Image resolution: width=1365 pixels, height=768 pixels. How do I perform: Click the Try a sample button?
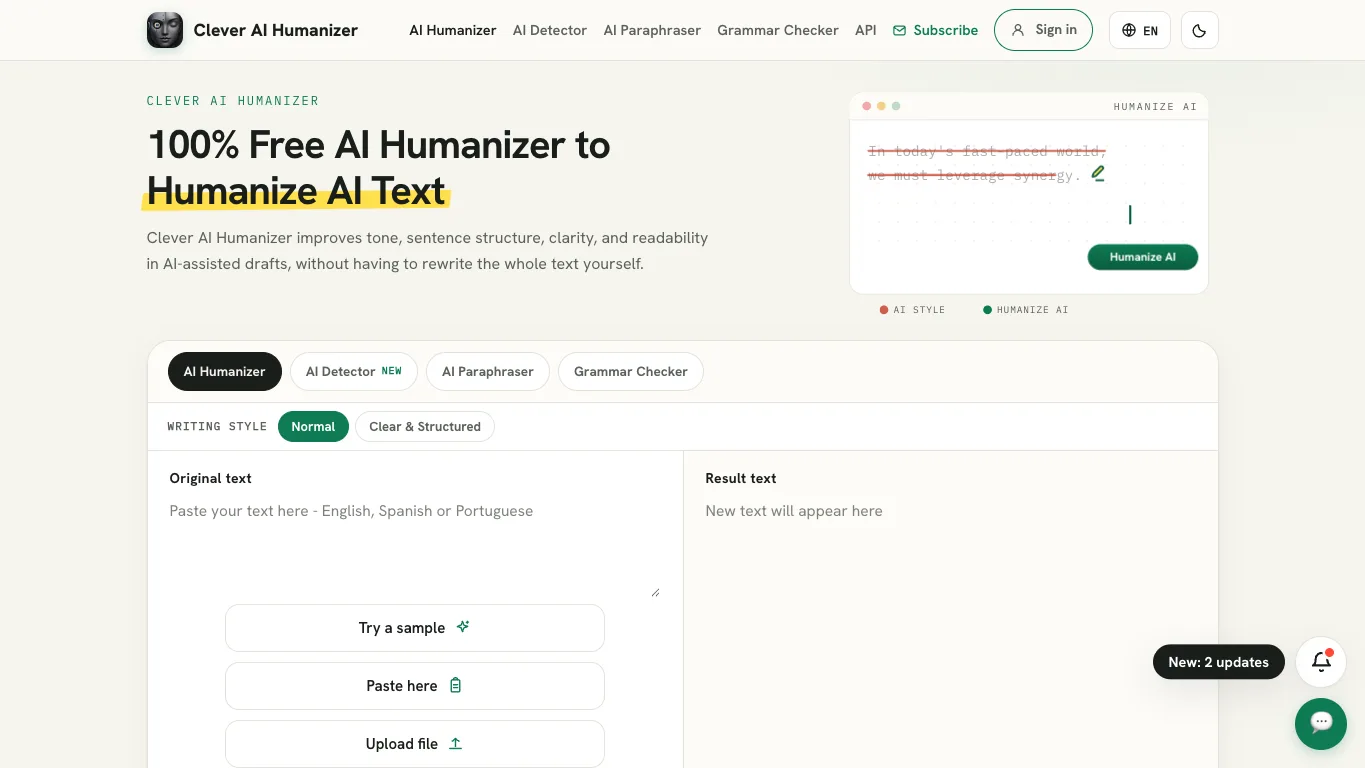click(415, 628)
